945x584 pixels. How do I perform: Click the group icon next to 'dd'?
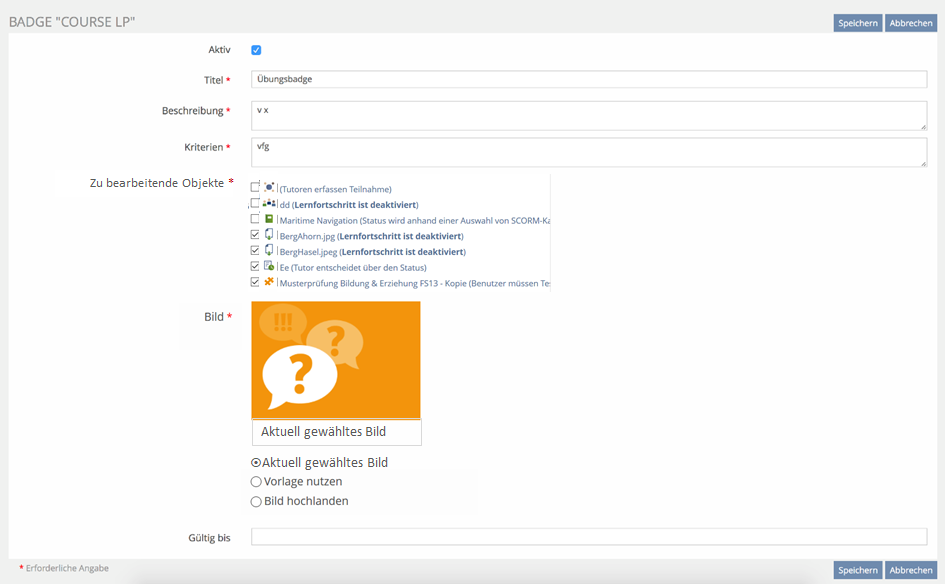(269, 203)
